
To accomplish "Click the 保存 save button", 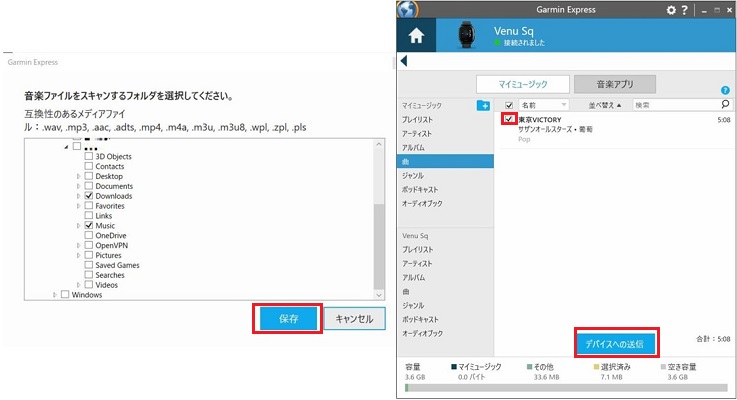I will (x=288, y=319).
